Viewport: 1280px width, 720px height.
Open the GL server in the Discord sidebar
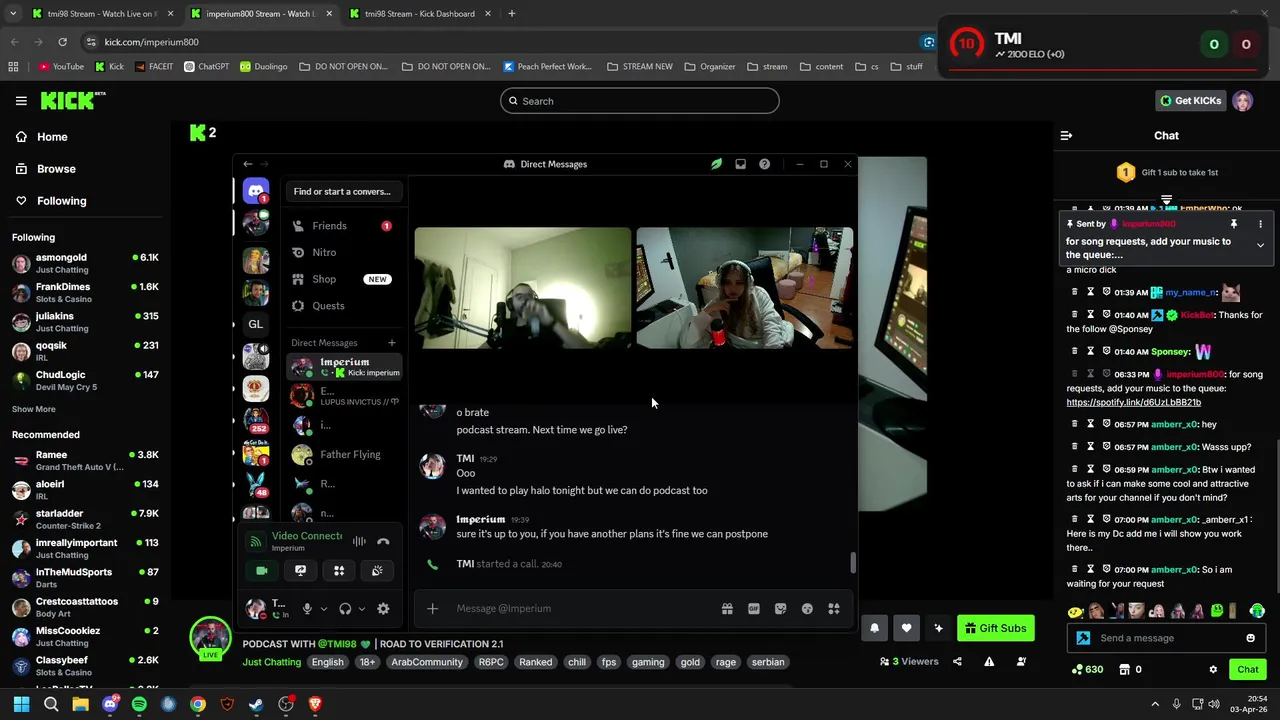pyautogui.click(x=256, y=324)
